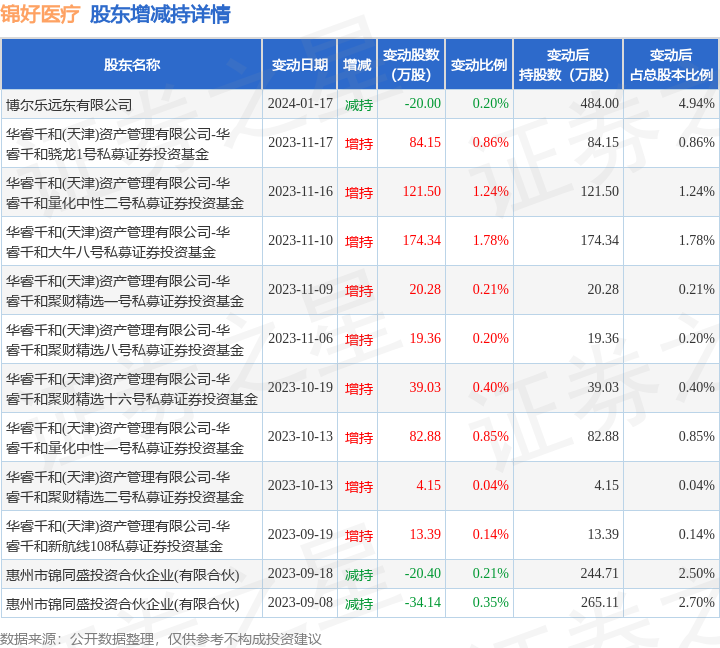Click date 2024-01-17
The image size is (720, 648).
point(300,104)
